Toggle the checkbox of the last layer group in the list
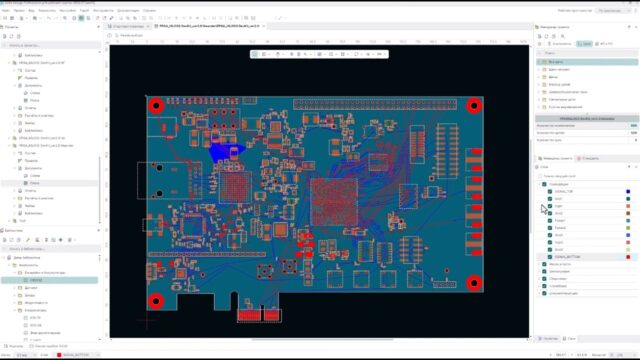This screenshot has height=360, width=640. point(544,293)
